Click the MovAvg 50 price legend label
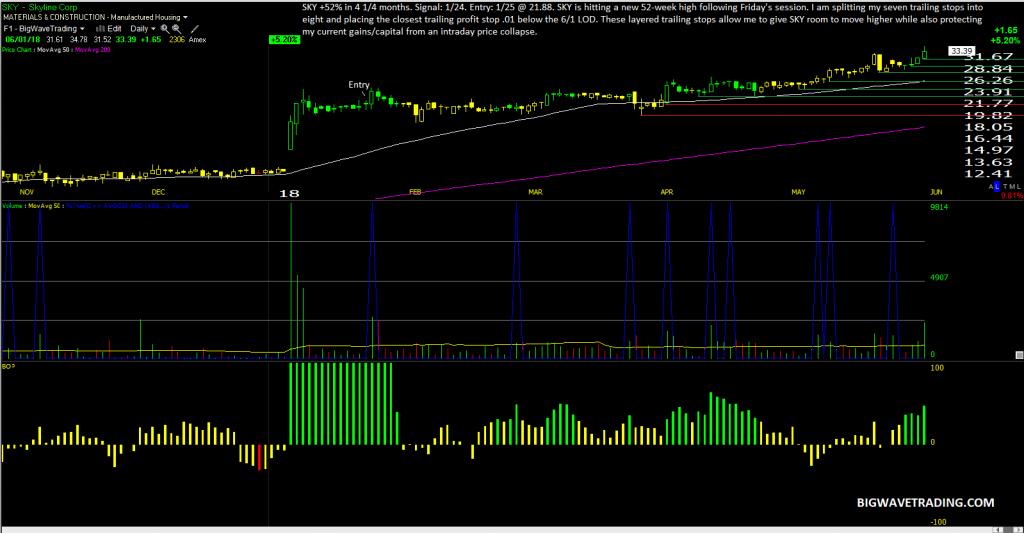The image size is (1024, 533). 54,50
